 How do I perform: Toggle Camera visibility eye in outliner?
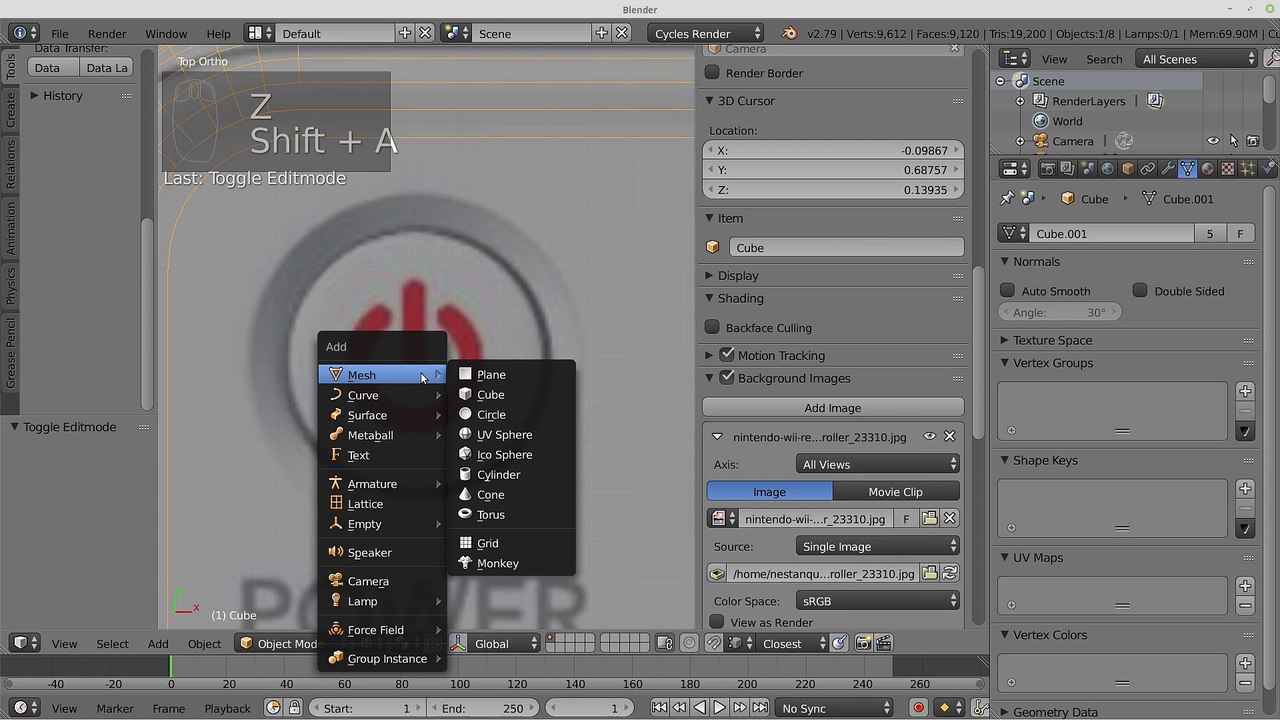pos(1213,141)
